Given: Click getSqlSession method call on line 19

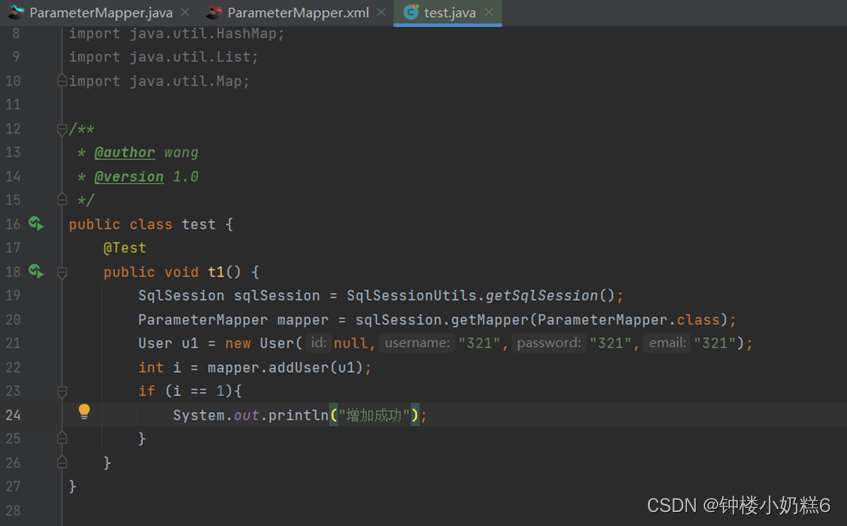Looking at the screenshot, I should (x=542, y=295).
